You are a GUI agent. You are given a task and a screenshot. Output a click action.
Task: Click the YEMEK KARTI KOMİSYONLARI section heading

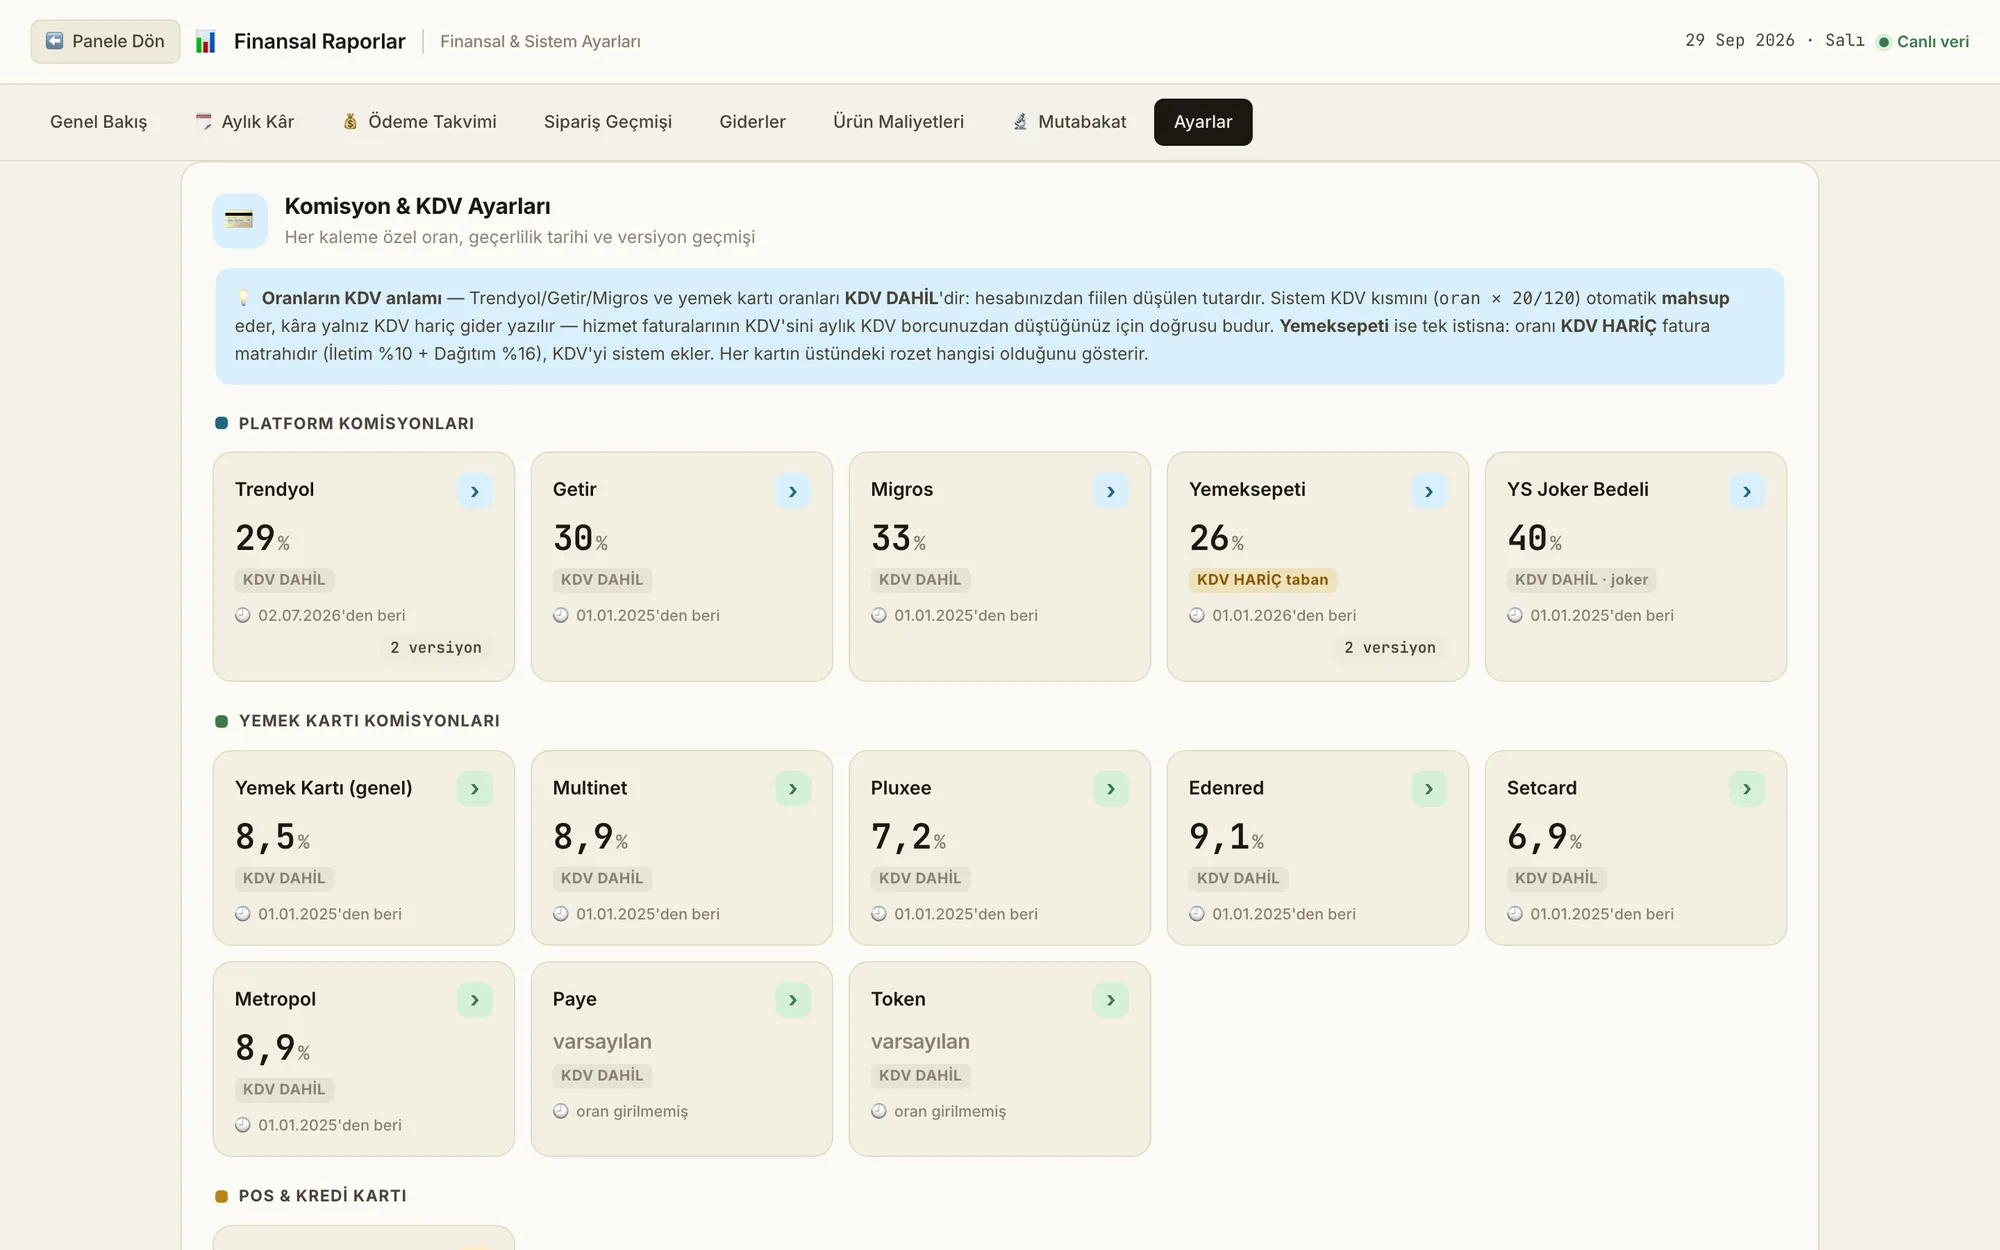click(369, 721)
